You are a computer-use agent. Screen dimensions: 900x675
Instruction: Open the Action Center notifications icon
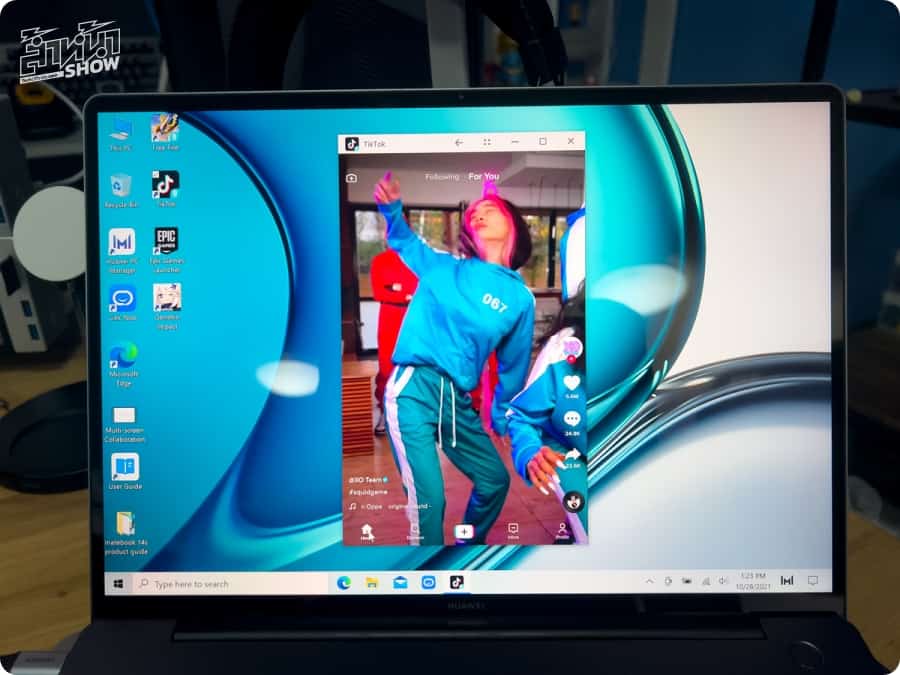click(813, 581)
